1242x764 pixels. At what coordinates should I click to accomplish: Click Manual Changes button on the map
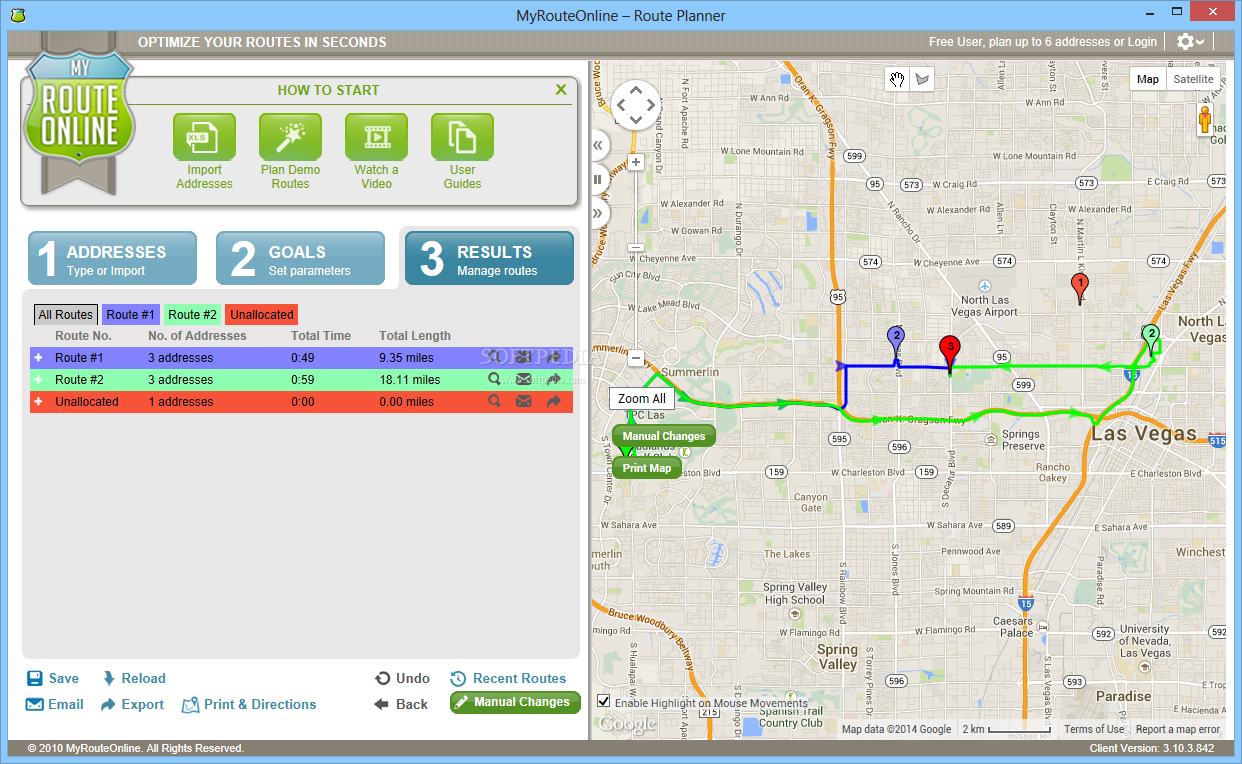(664, 436)
